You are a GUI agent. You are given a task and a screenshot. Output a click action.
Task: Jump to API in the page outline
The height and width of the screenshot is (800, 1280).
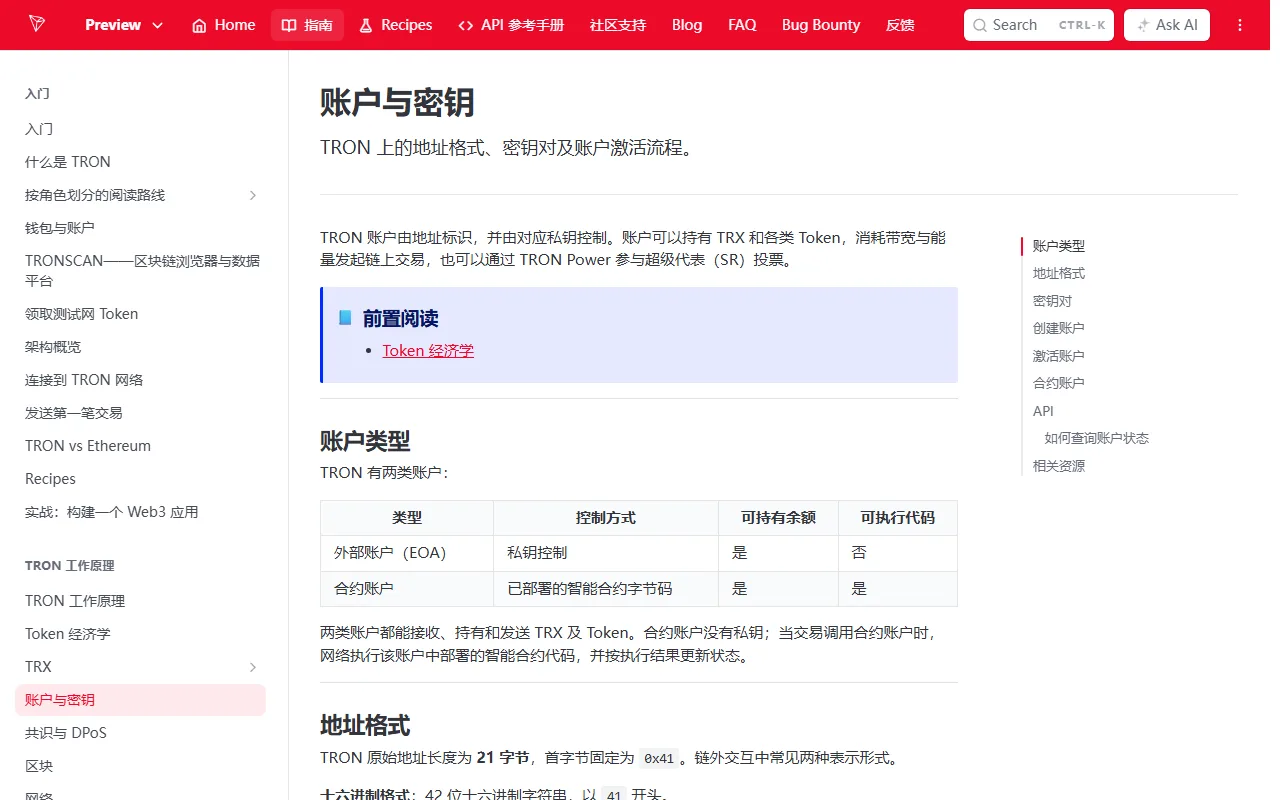(x=1043, y=411)
